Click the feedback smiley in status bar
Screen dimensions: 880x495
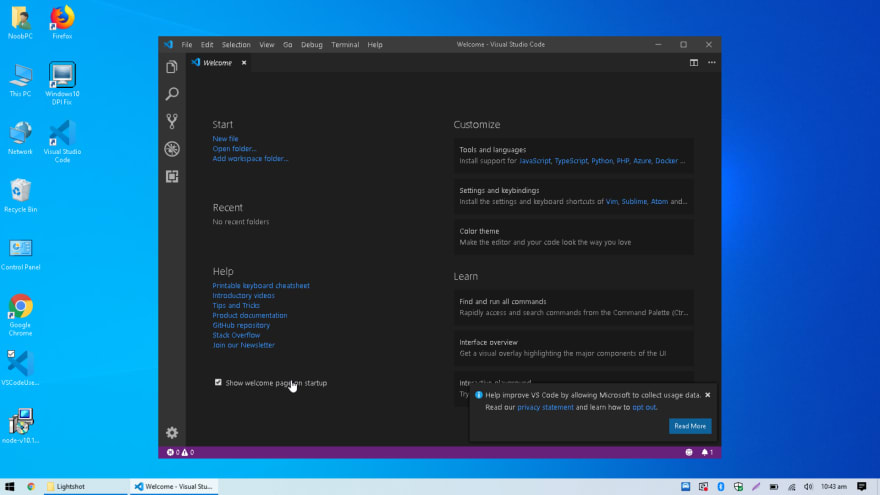(689, 452)
